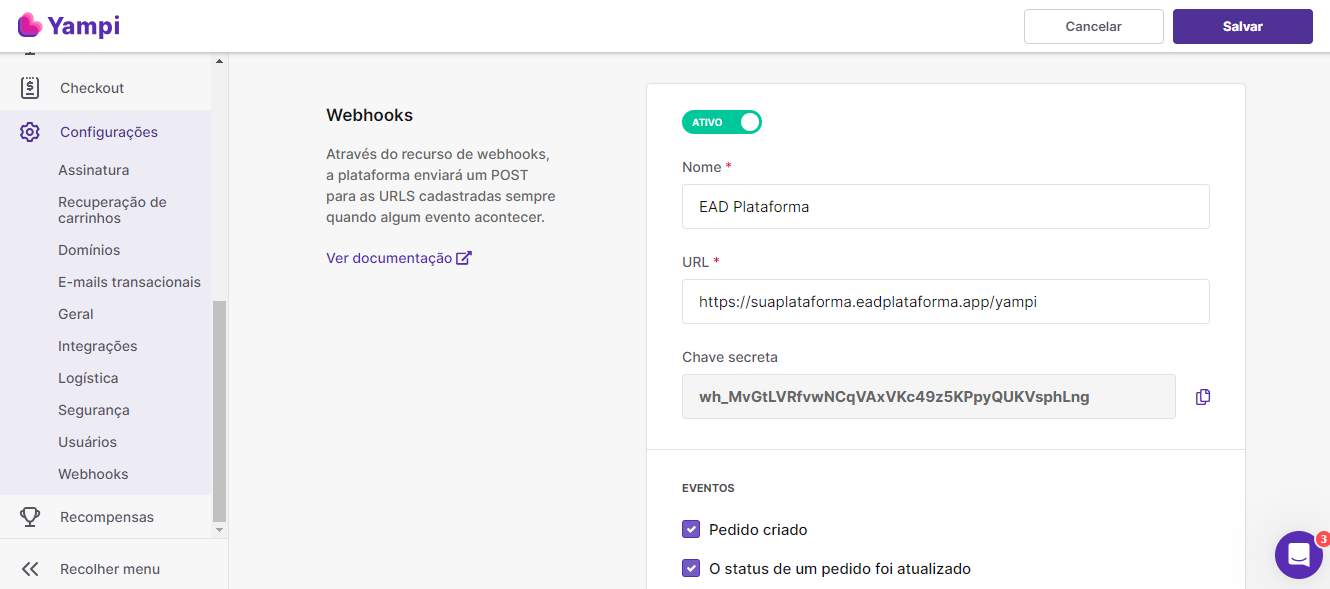Image resolution: width=1330 pixels, height=589 pixels.
Task: Select Assinatura under Configurações
Action: click(94, 170)
